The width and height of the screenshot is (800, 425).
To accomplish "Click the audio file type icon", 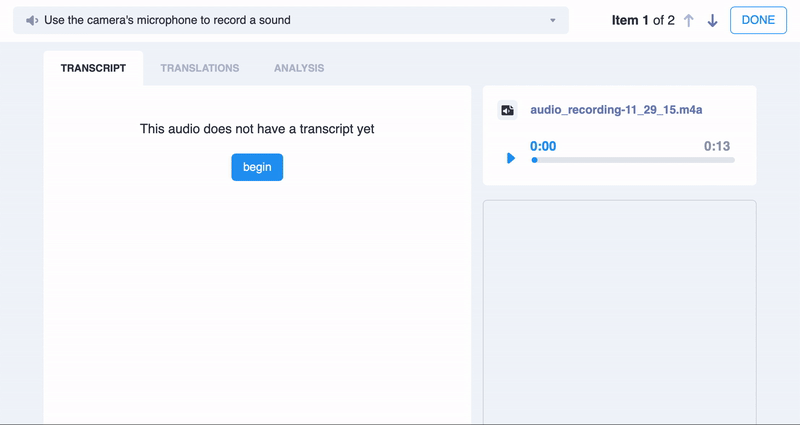I will pos(508,110).
